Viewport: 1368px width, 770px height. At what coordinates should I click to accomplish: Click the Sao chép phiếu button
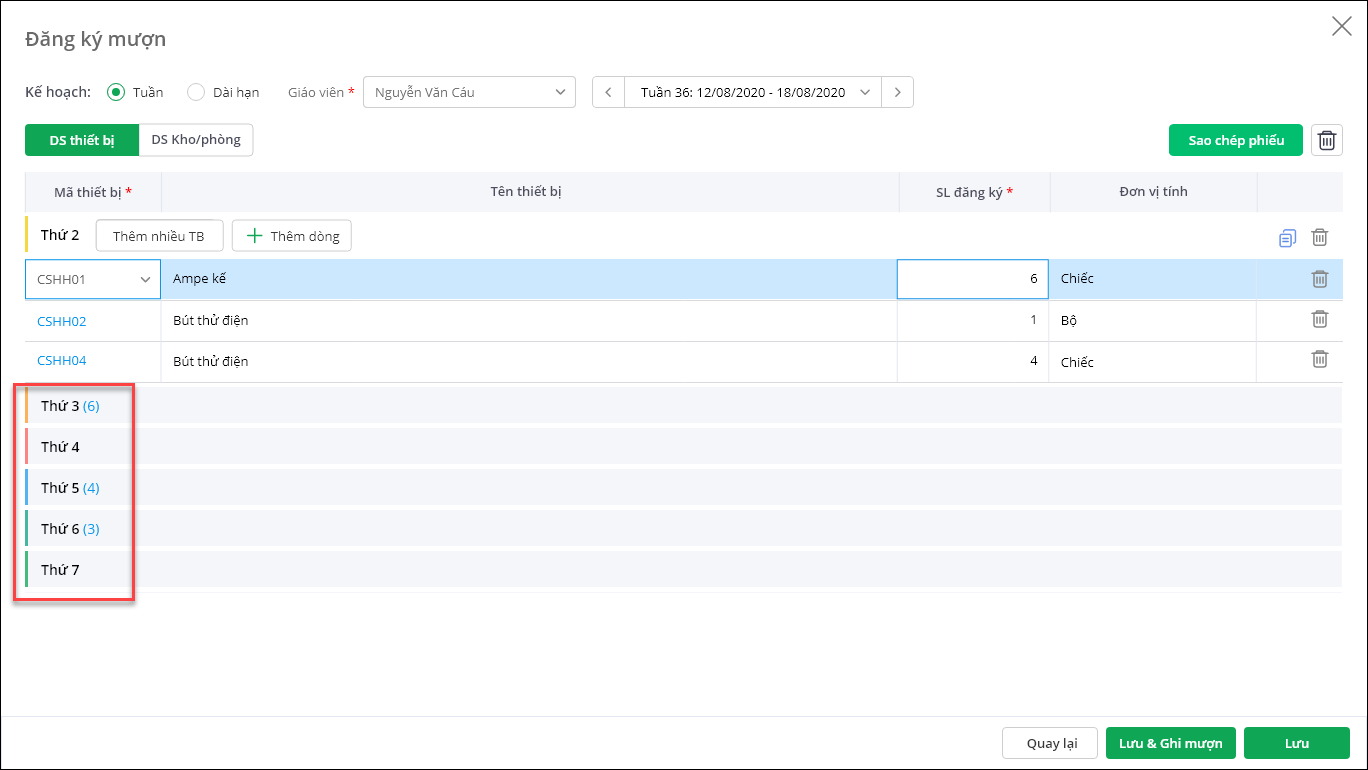(1236, 140)
